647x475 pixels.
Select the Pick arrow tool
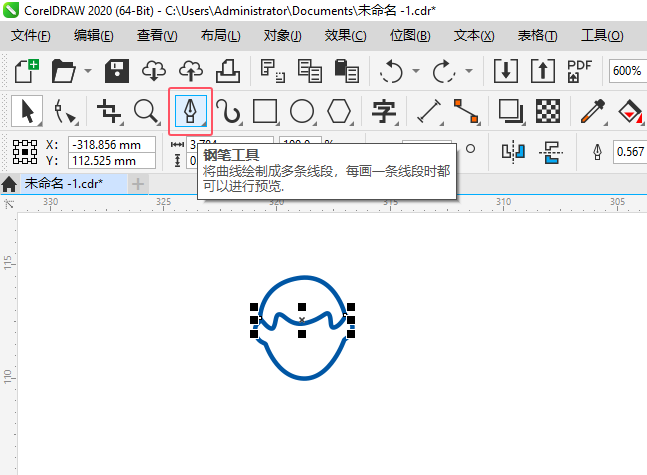[x=27, y=111]
